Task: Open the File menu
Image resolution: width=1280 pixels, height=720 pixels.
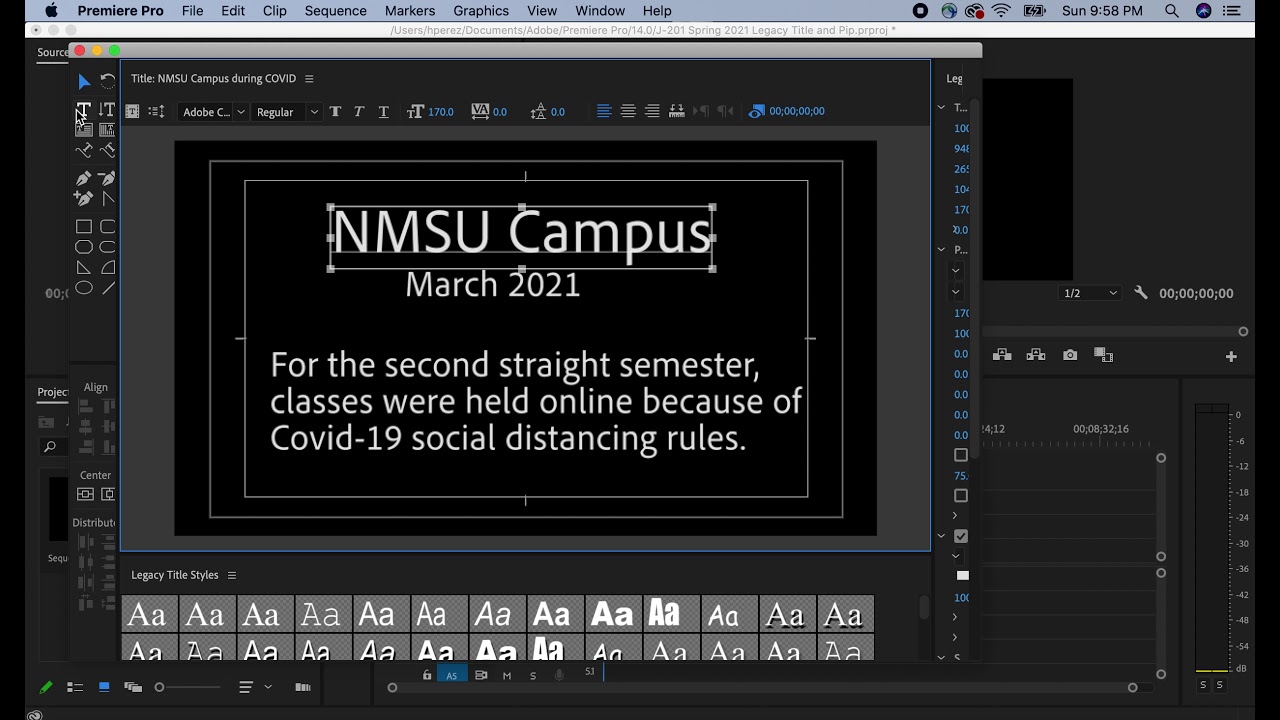Action: [192, 11]
